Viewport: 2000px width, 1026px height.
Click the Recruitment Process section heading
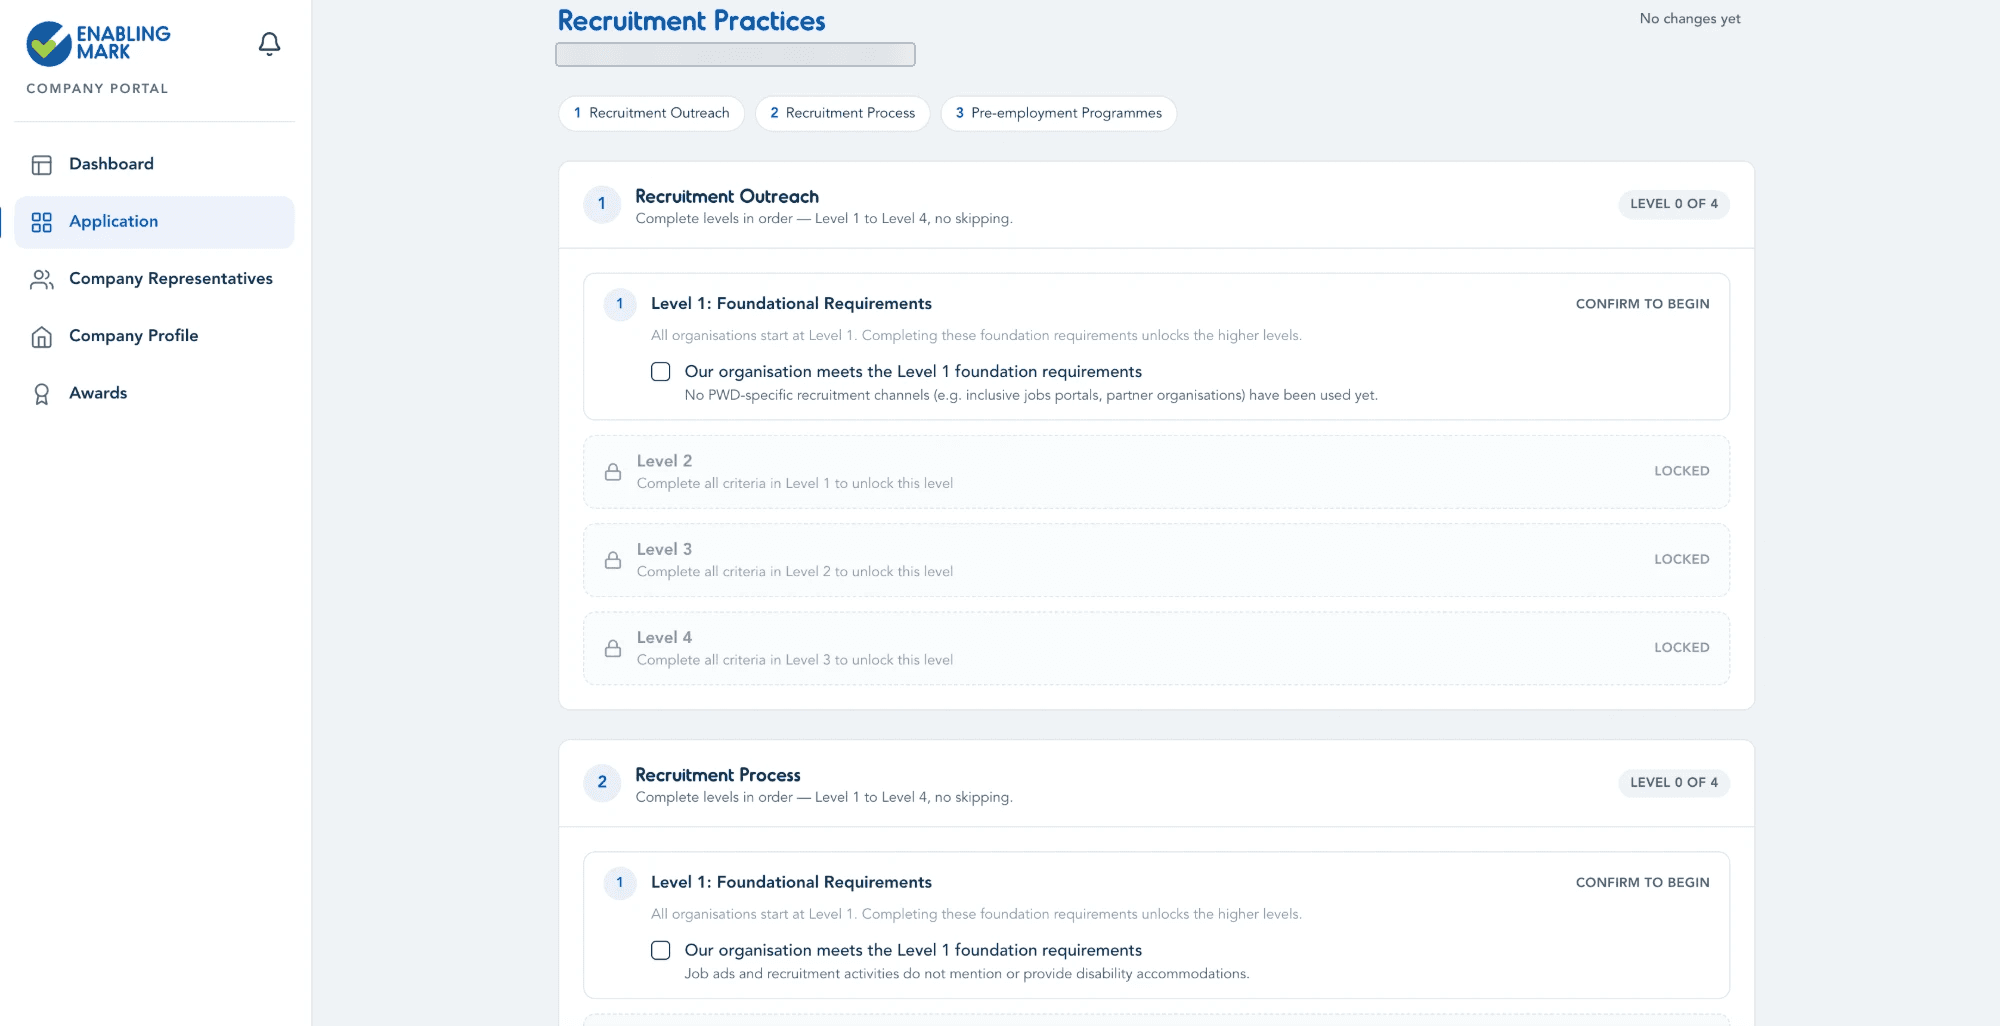coord(718,775)
